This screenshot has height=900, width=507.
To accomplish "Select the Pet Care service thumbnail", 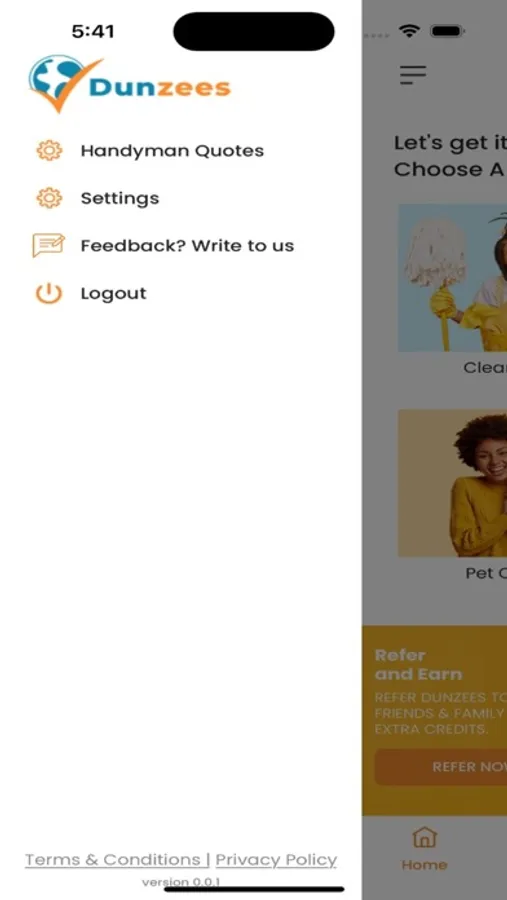I will (452, 483).
